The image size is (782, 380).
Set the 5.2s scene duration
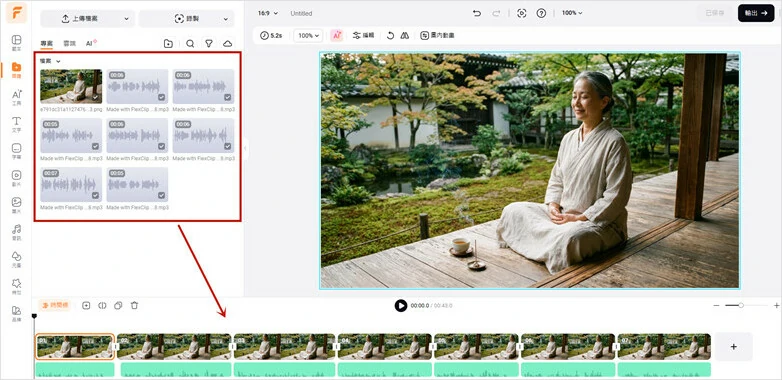click(x=271, y=35)
